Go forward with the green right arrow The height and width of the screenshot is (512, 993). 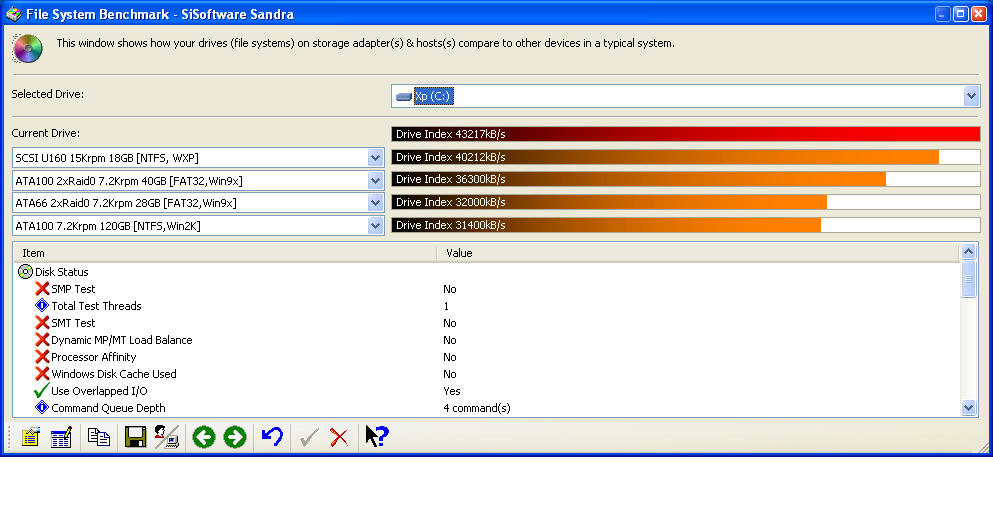(235, 437)
